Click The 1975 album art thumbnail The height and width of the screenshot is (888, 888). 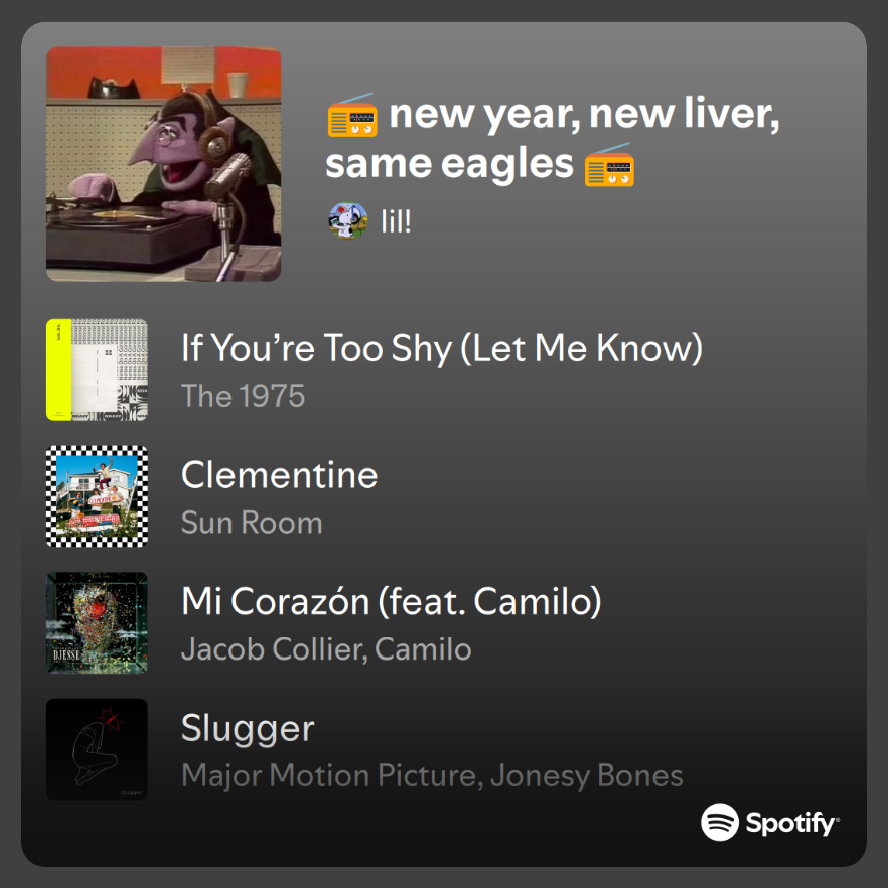click(x=97, y=370)
